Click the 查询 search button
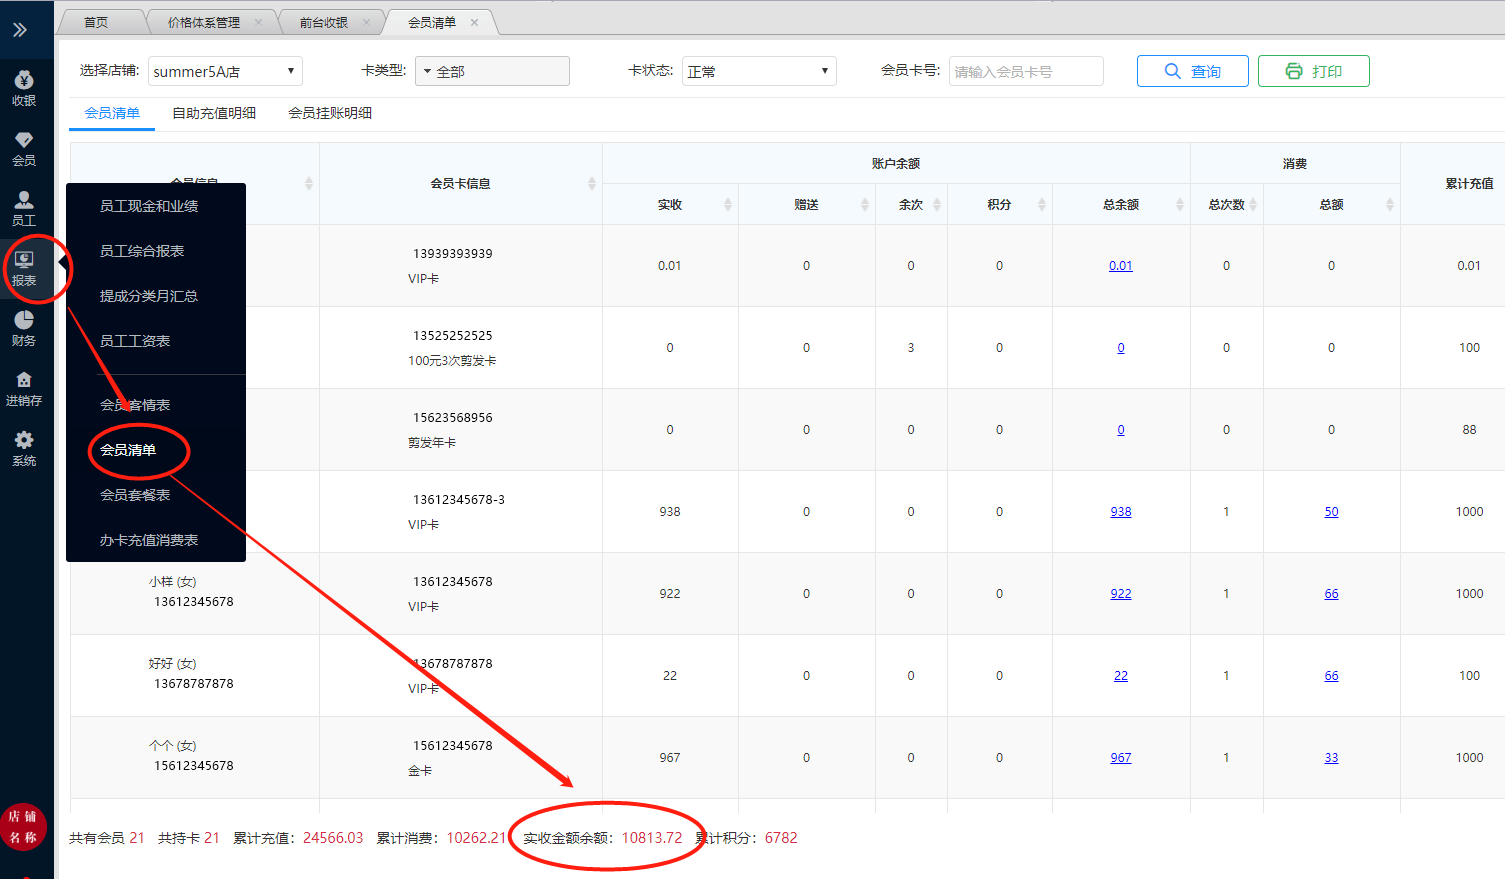The height and width of the screenshot is (879, 1505). point(1193,71)
